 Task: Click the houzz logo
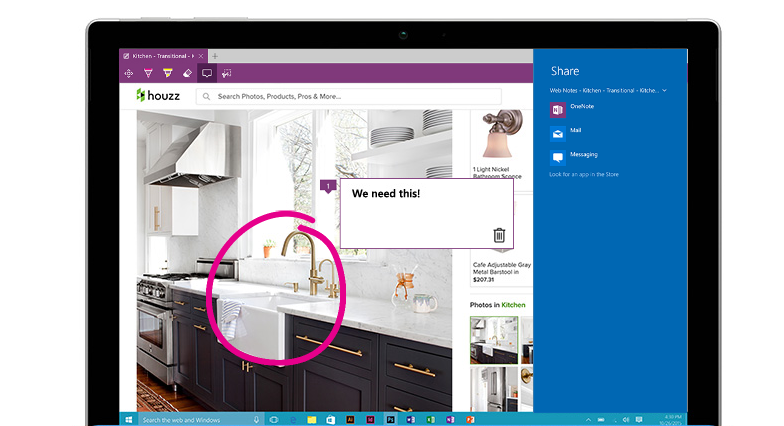click(158, 95)
